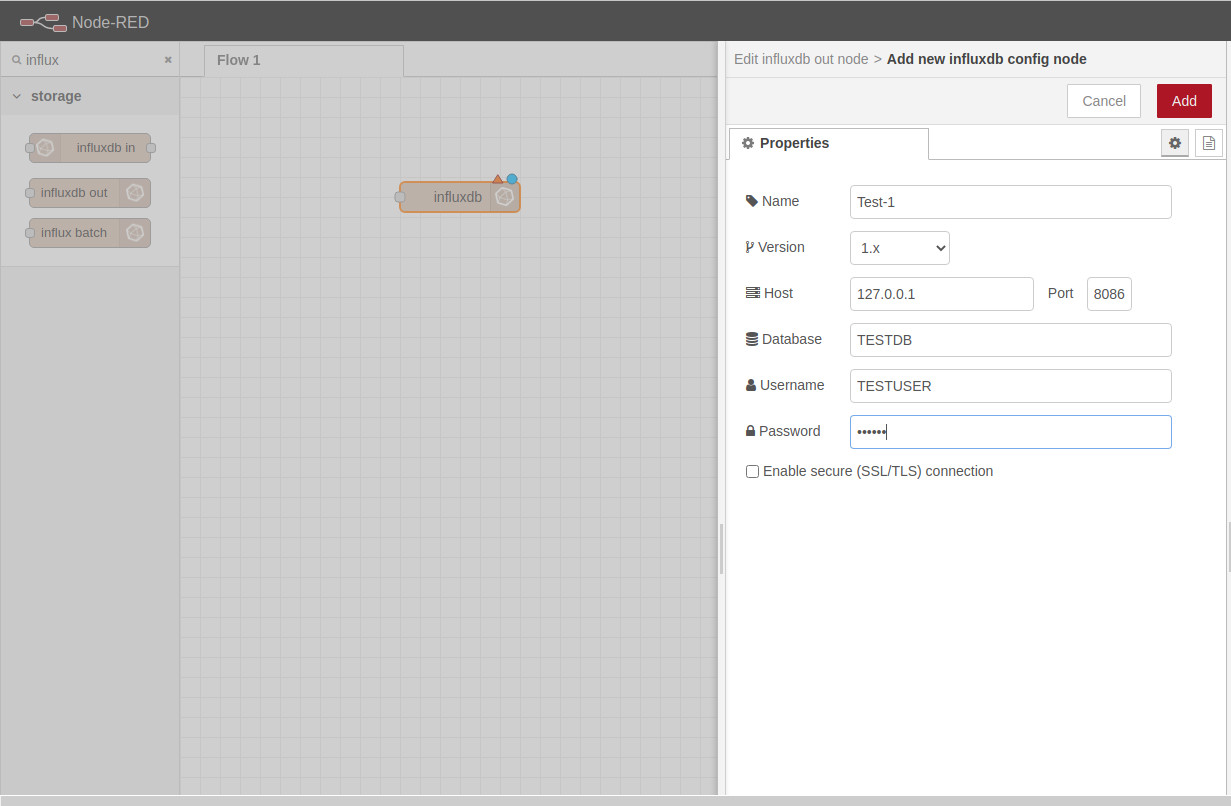Enable secure (SSL/TLS) connection checkbox

coord(752,471)
